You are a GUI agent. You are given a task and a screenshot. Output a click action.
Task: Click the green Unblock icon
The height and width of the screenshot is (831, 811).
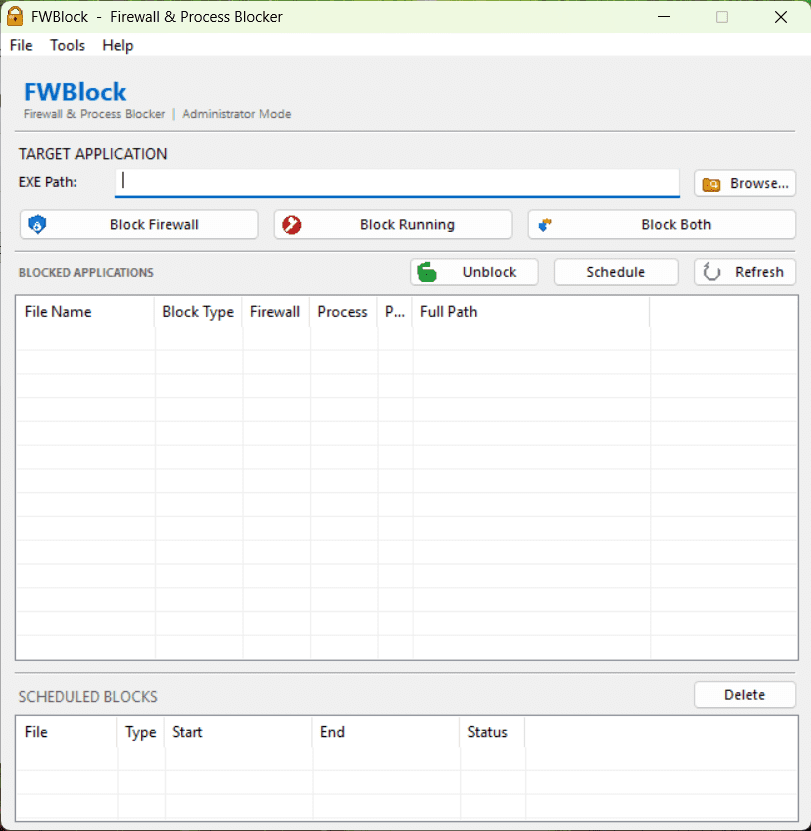(x=427, y=272)
